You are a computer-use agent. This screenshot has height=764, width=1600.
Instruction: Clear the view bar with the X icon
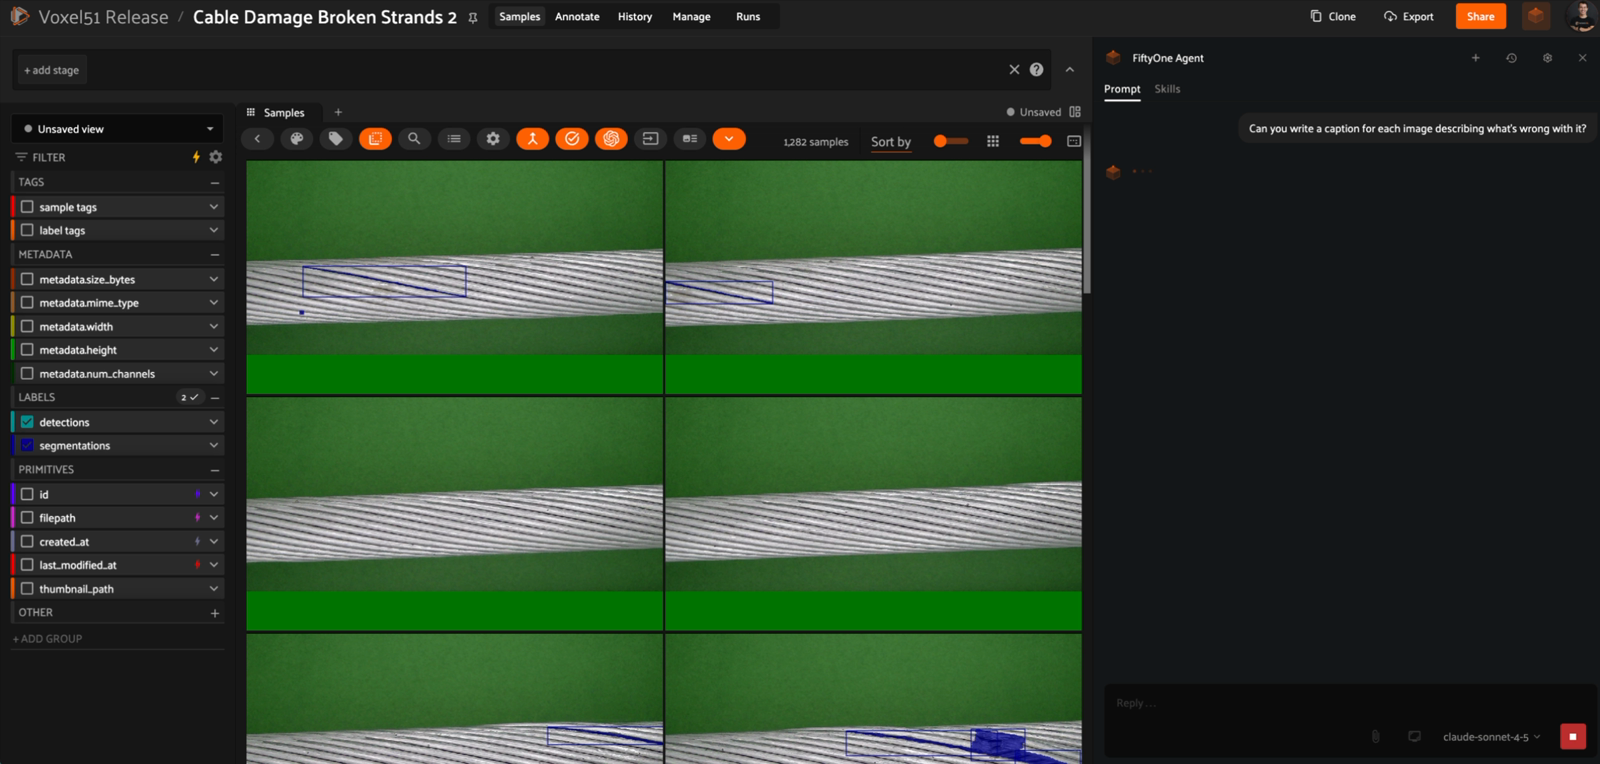pos(1014,70)
